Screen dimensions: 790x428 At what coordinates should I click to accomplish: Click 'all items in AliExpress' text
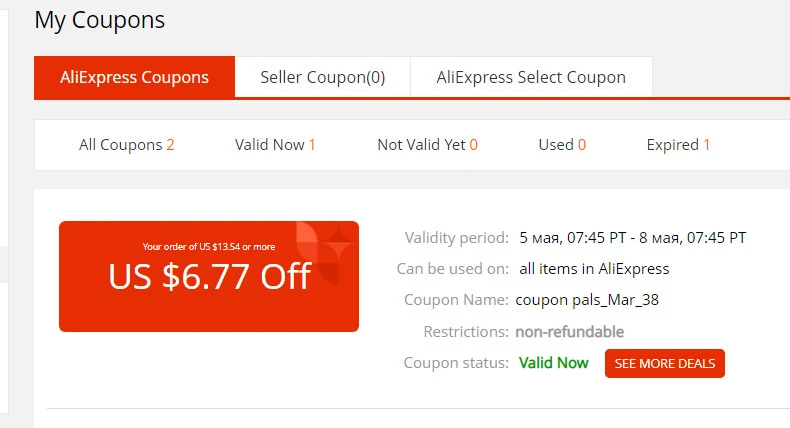click(595, 269)
